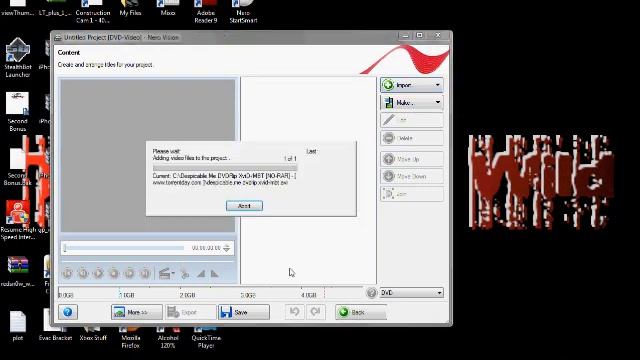Click the file-adding progress bar in the dialog
The image size is (640, 360).
(x=225, y=168)
